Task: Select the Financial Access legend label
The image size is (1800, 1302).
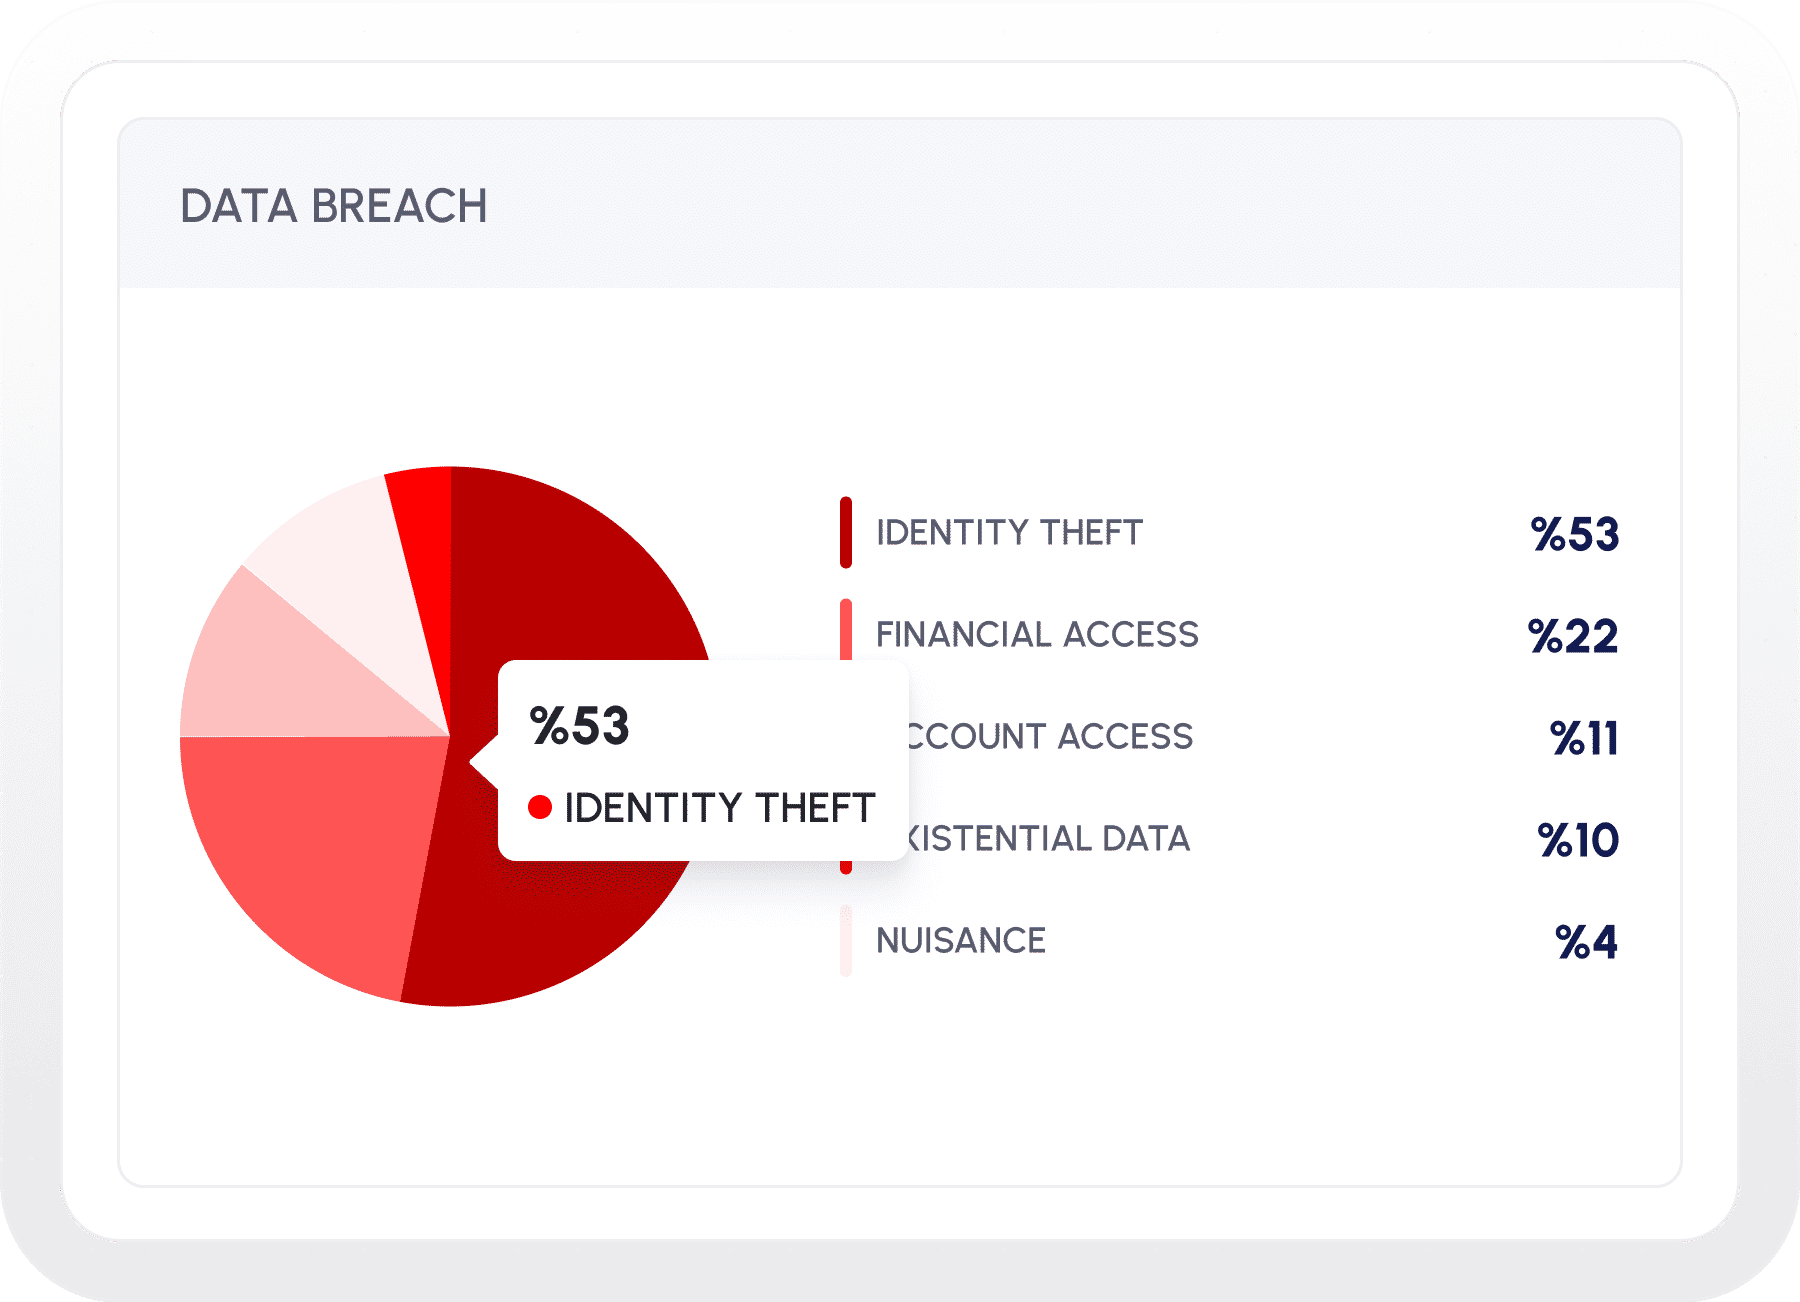Action: (1037, 635)
